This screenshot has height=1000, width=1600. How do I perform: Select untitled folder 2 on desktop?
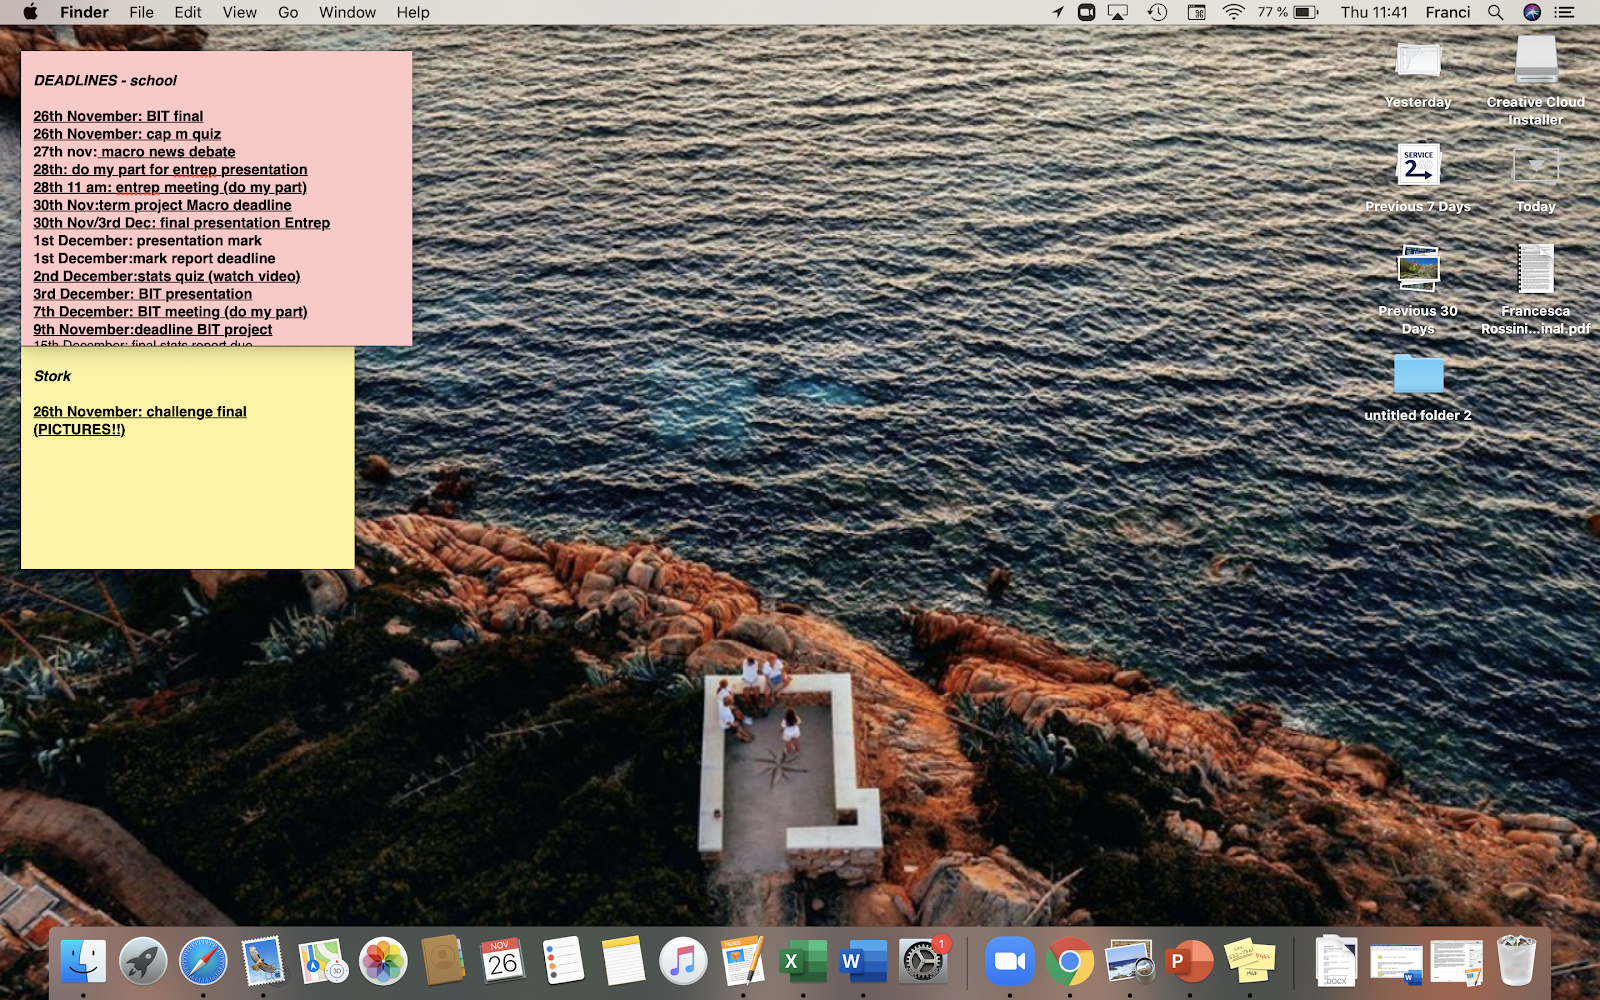point(1418,386)
